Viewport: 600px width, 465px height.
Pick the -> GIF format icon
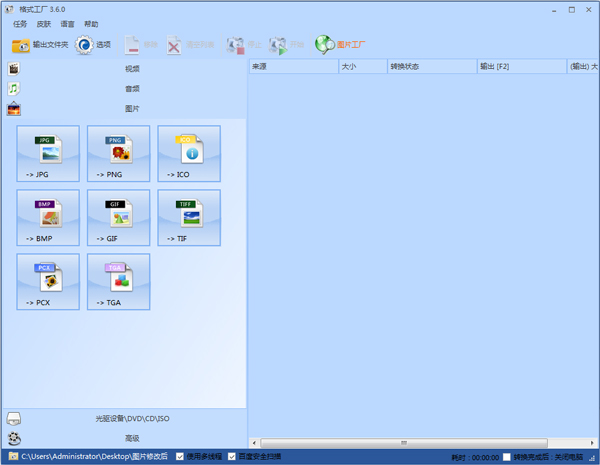pyautogui.click(x=118, y=217)
